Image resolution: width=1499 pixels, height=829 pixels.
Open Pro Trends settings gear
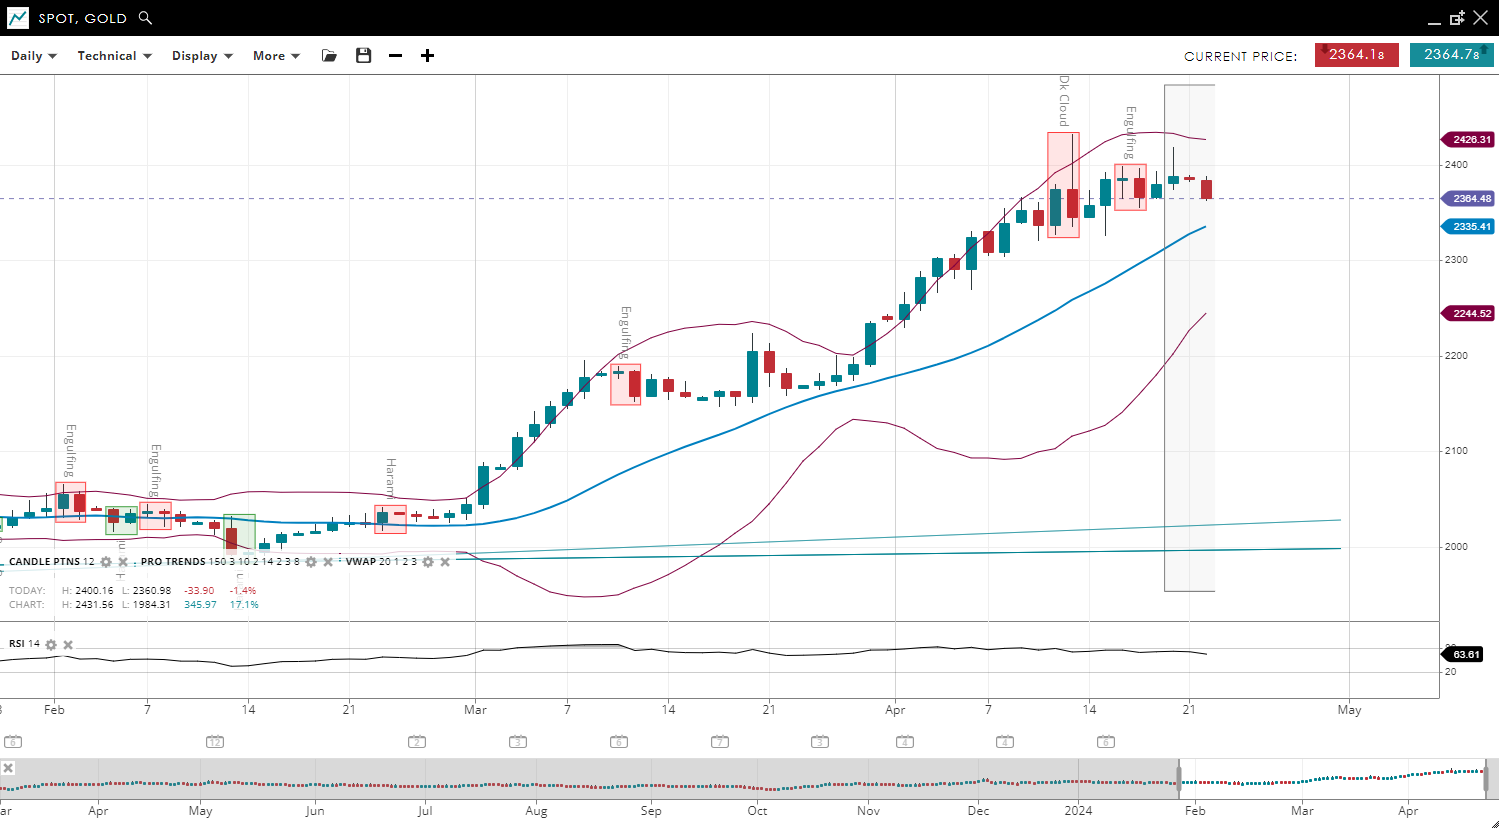[x=311, y=562]
